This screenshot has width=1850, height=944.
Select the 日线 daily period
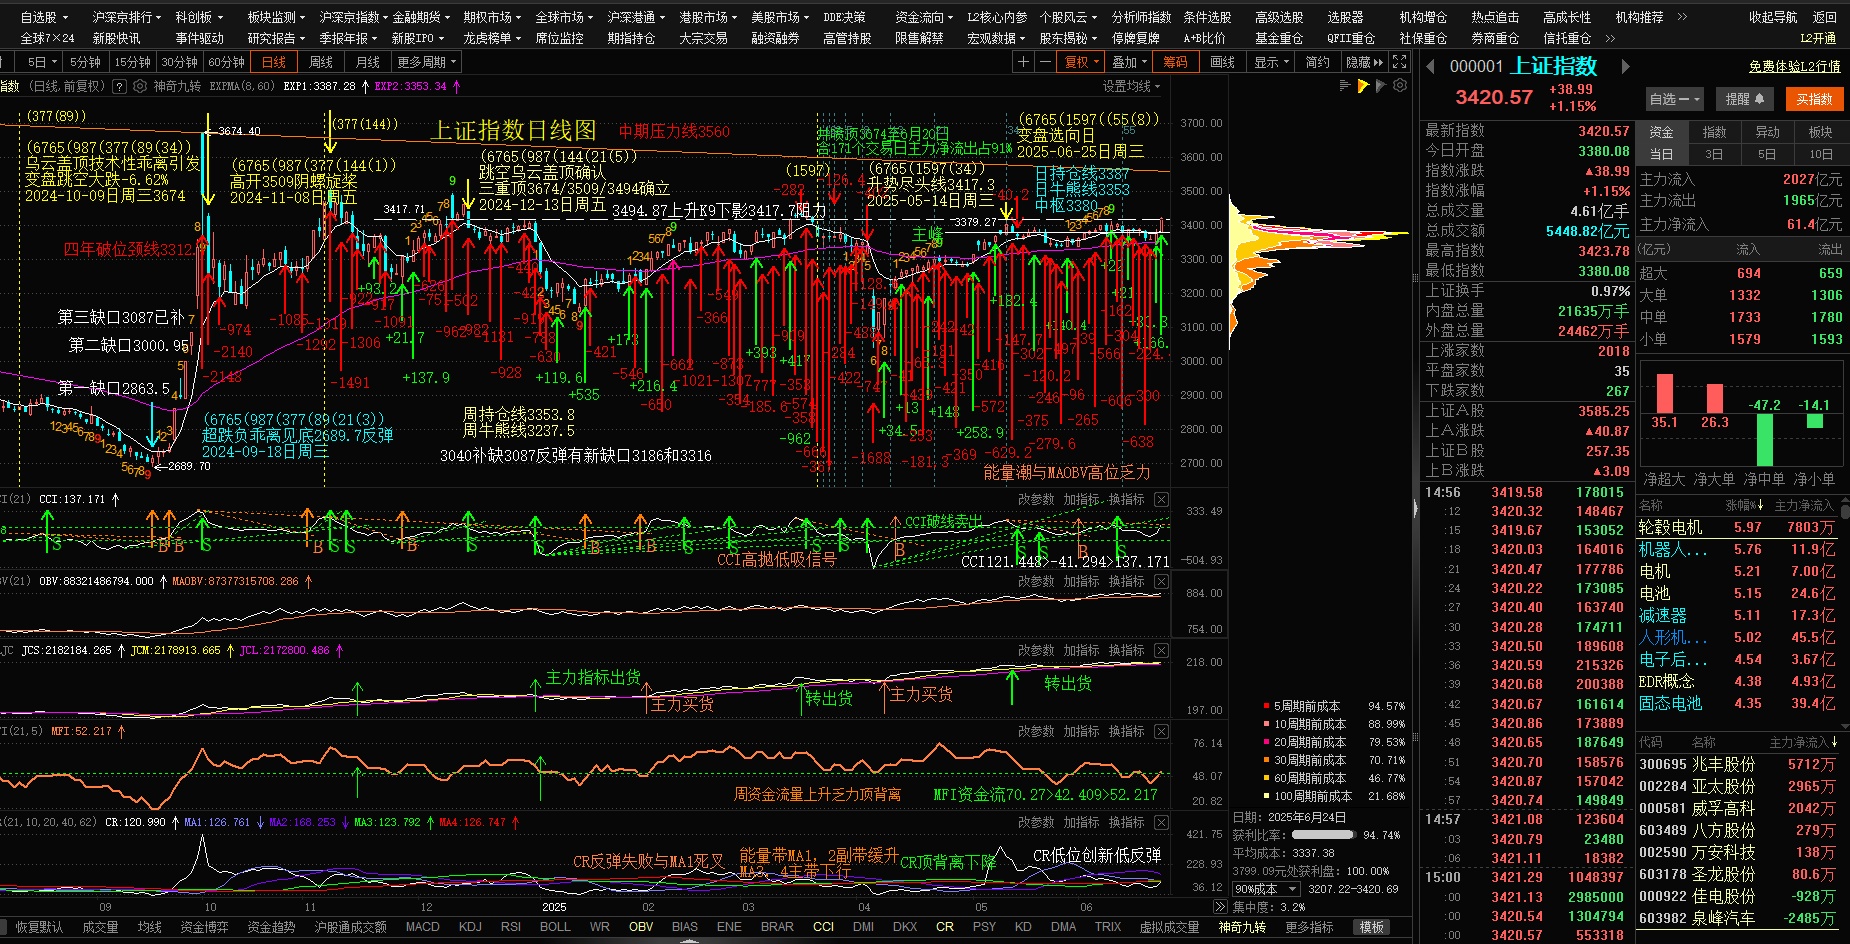click(274, 62)
